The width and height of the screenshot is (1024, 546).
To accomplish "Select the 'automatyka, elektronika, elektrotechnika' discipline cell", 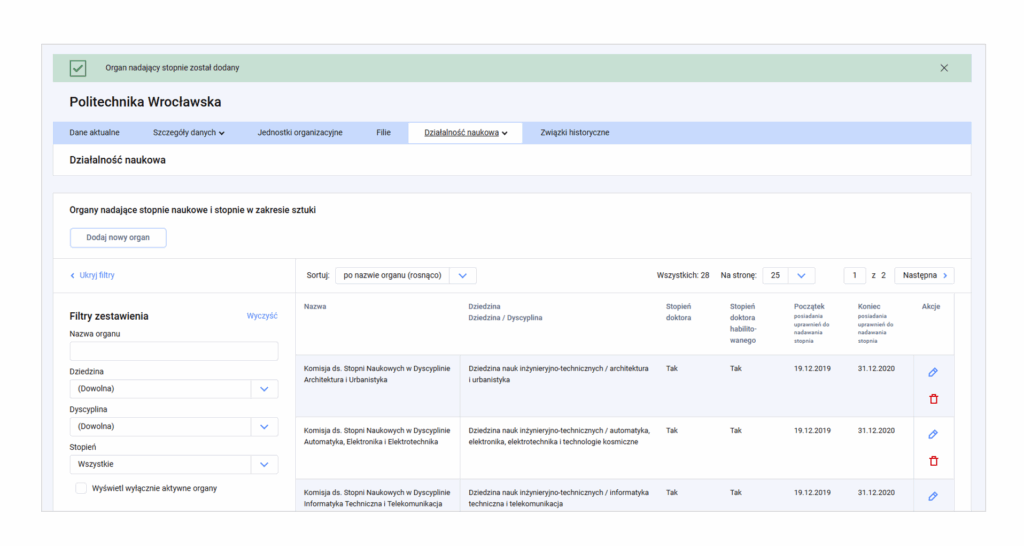I will tap(559, 436).
